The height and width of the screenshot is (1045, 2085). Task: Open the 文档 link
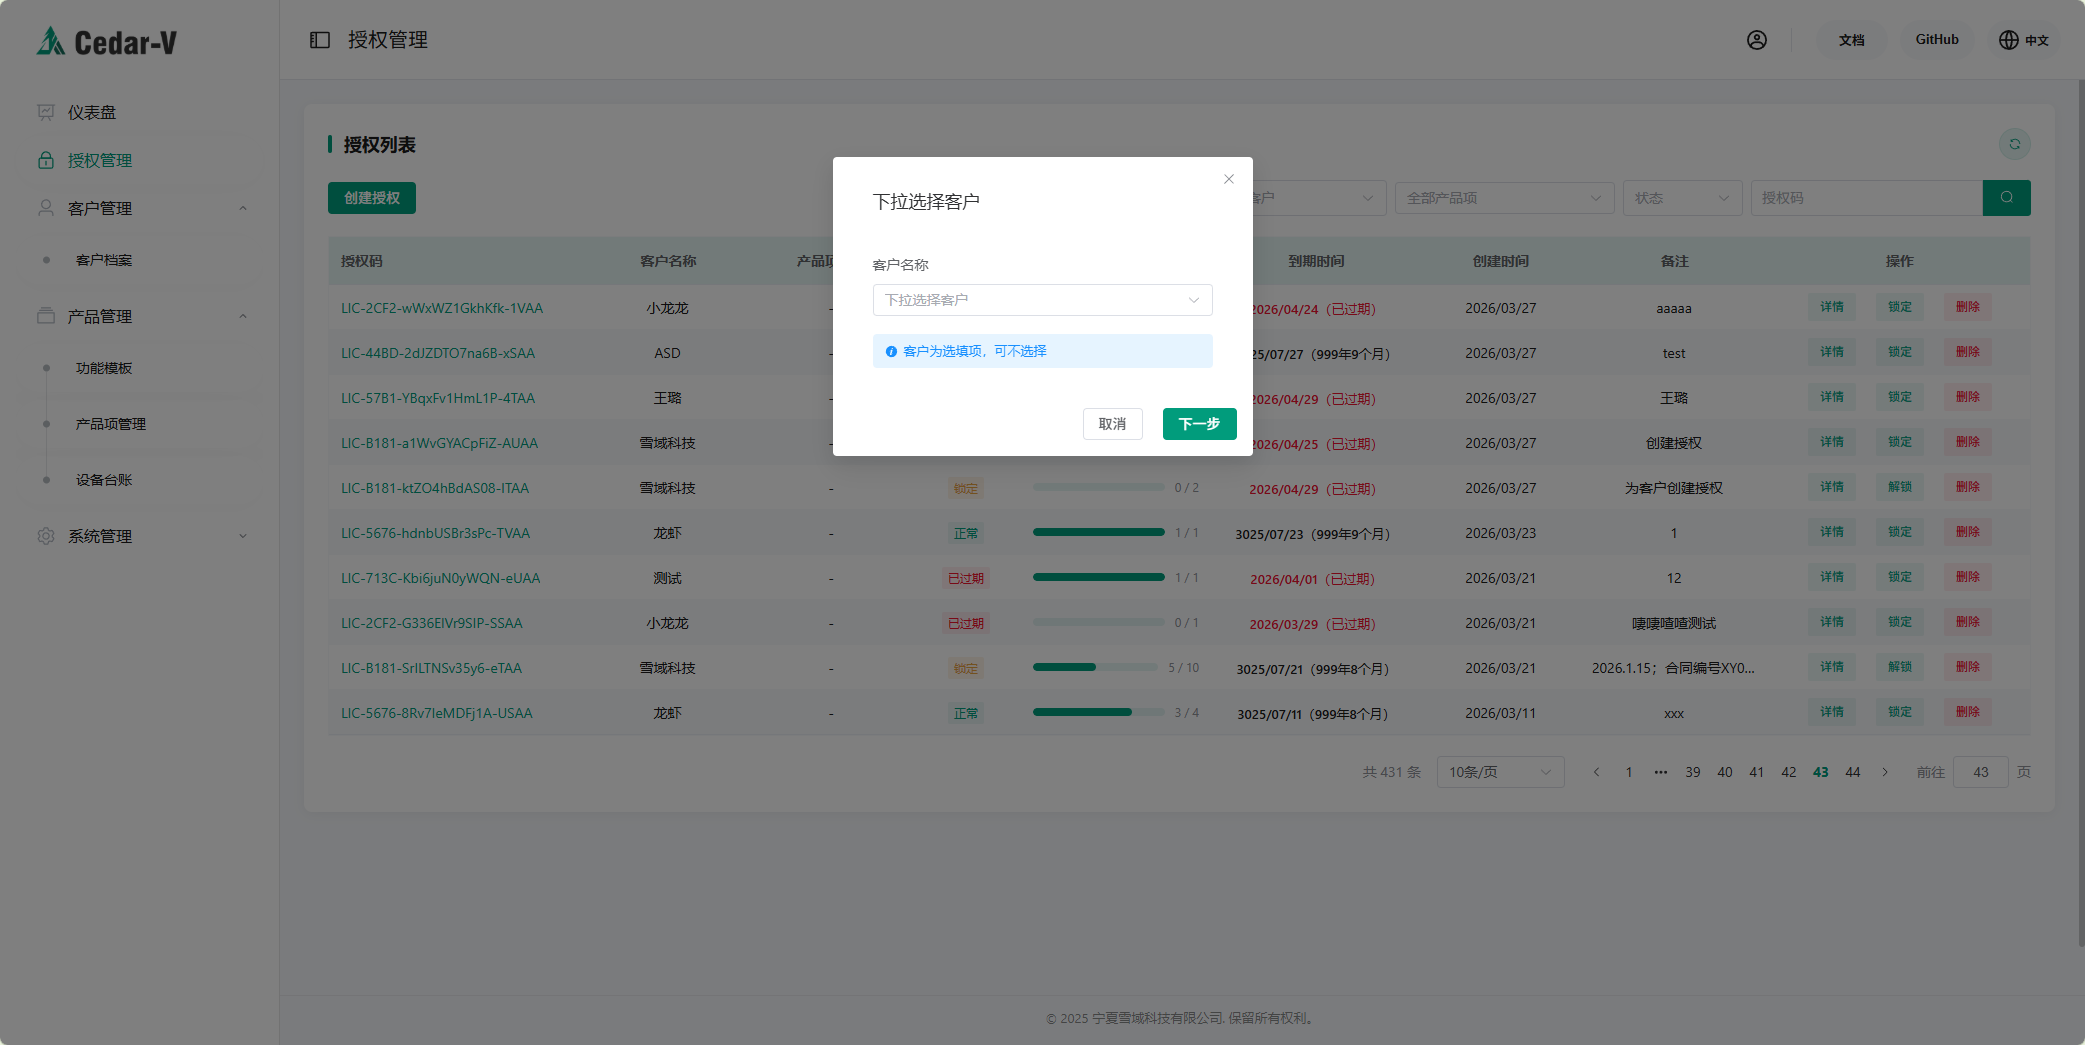click(1852, 40)
